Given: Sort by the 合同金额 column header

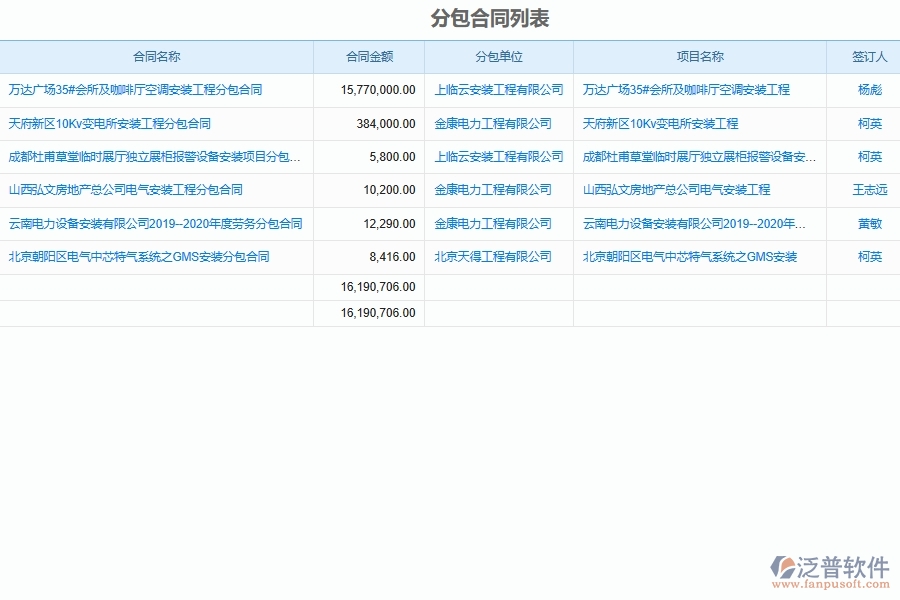Looking at the screenshot, I should click(x=370, y=57).
